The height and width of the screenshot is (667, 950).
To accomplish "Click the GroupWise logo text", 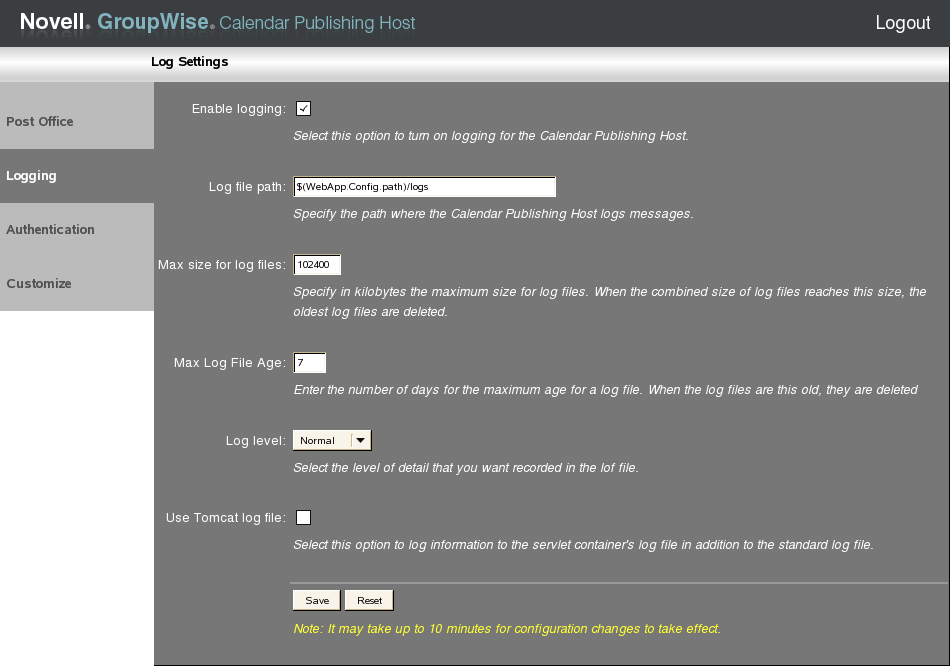I will (156, 22).
